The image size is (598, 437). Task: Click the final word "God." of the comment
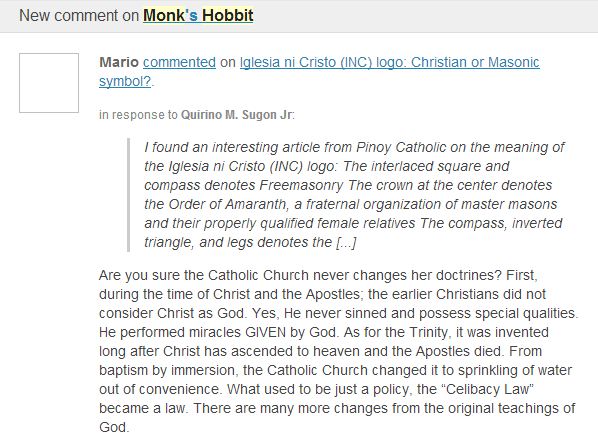pos(114,427)
